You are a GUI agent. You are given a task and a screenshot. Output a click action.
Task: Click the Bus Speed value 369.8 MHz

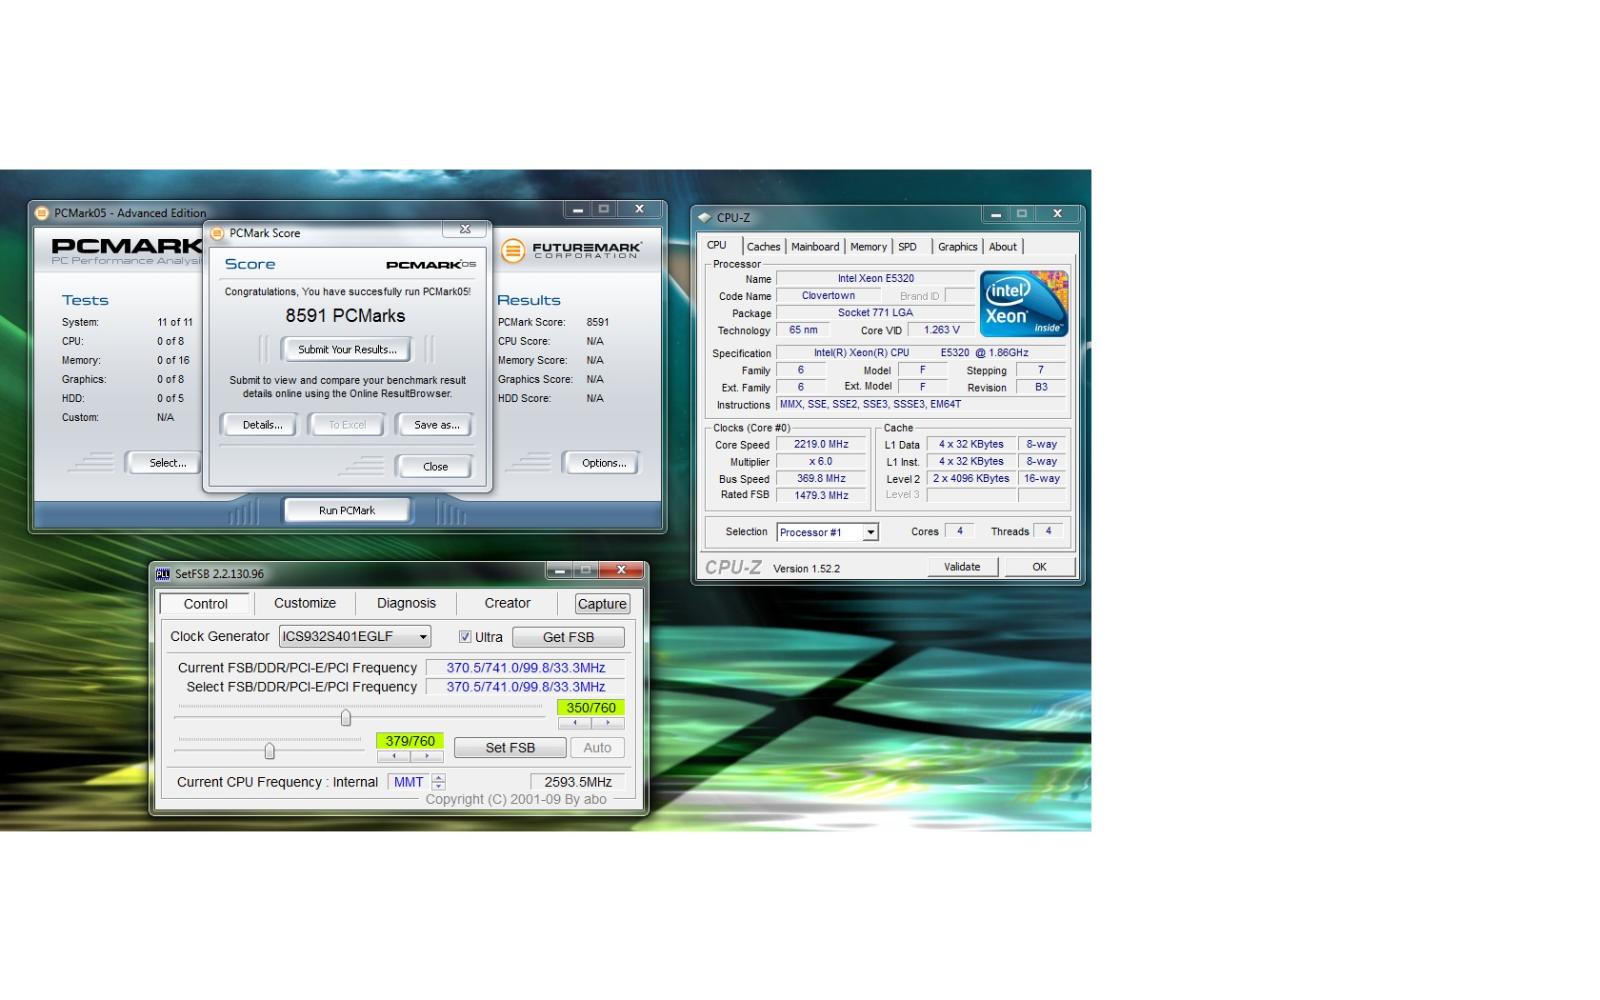point(821,478)
